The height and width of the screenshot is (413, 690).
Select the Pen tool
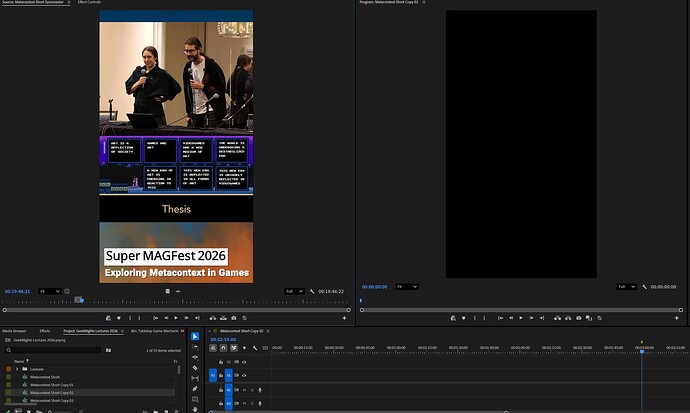[195, 389]
